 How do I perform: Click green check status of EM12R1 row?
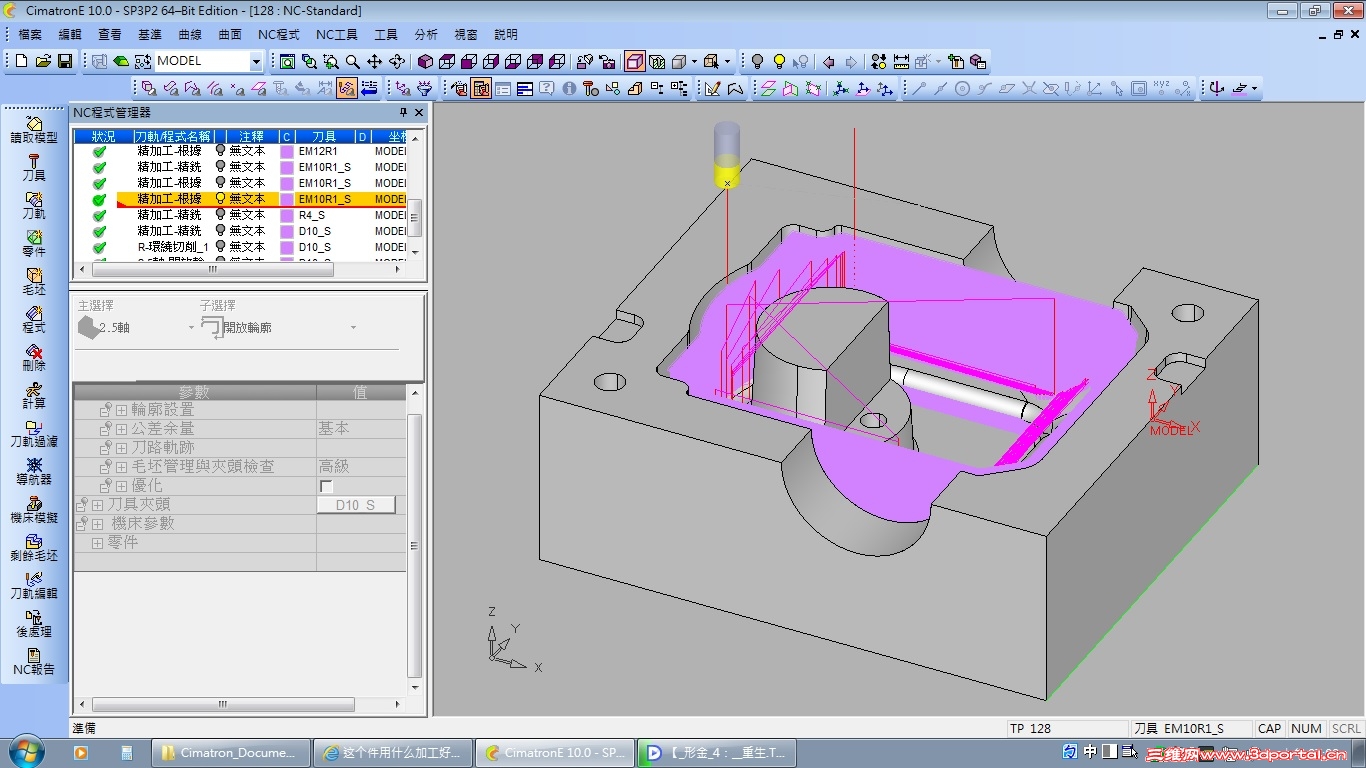pos(99,152)
